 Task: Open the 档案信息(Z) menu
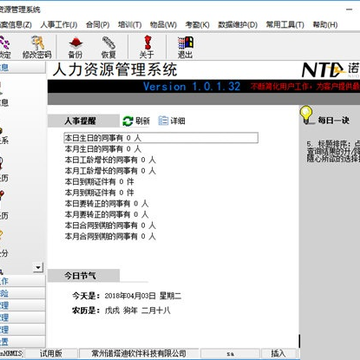coord(16,25)
